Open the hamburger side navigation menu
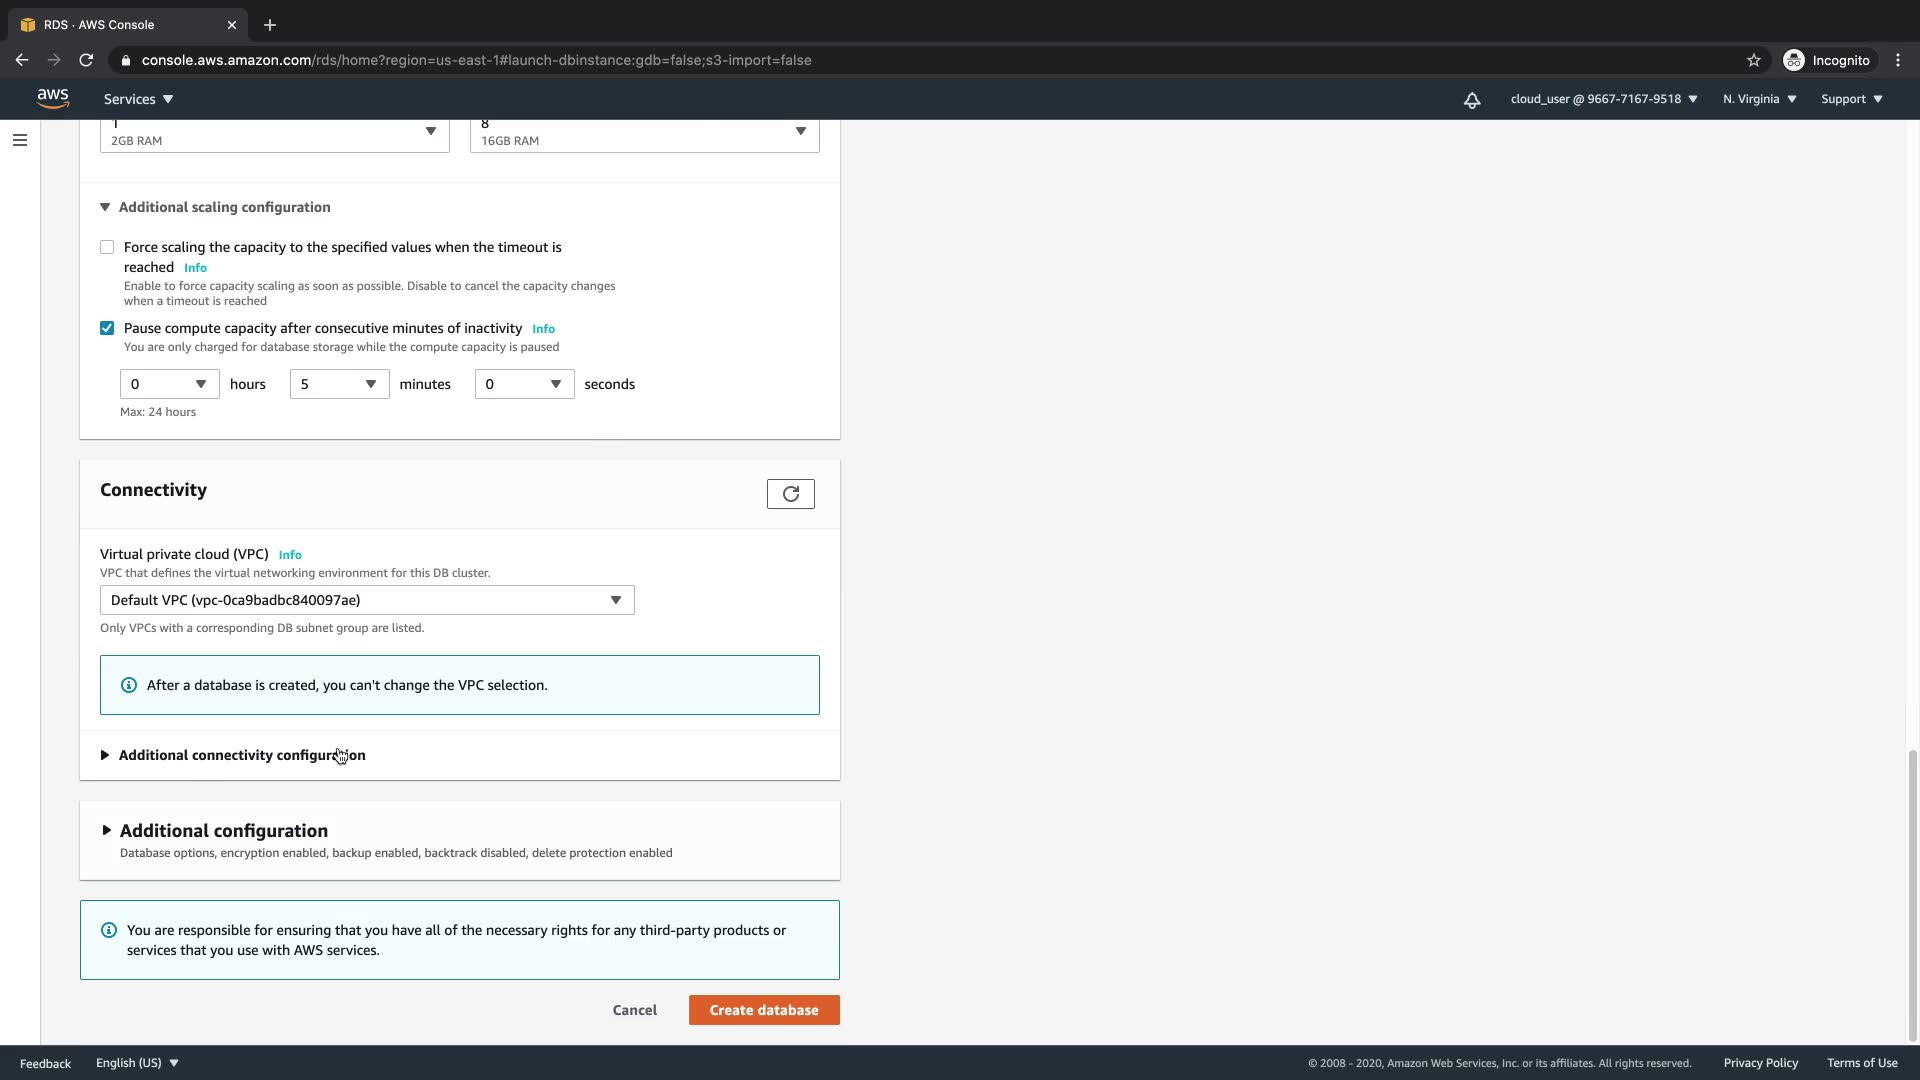The image size is (1920, 1080). [20, 140]
